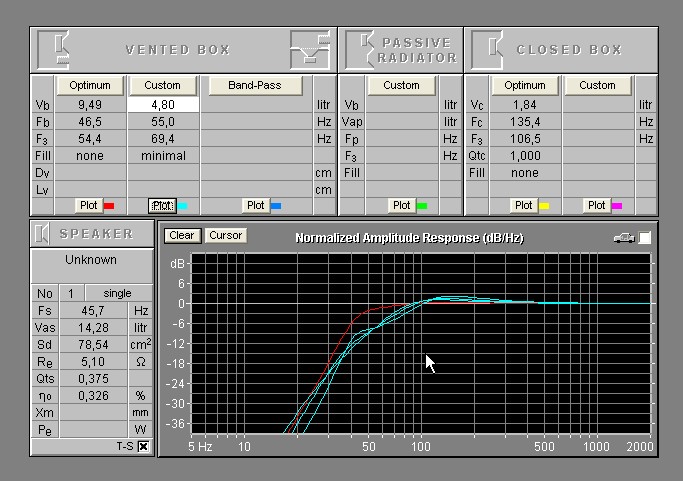
Task: Click the vented box diagram icon
Action: pos(309,49)
